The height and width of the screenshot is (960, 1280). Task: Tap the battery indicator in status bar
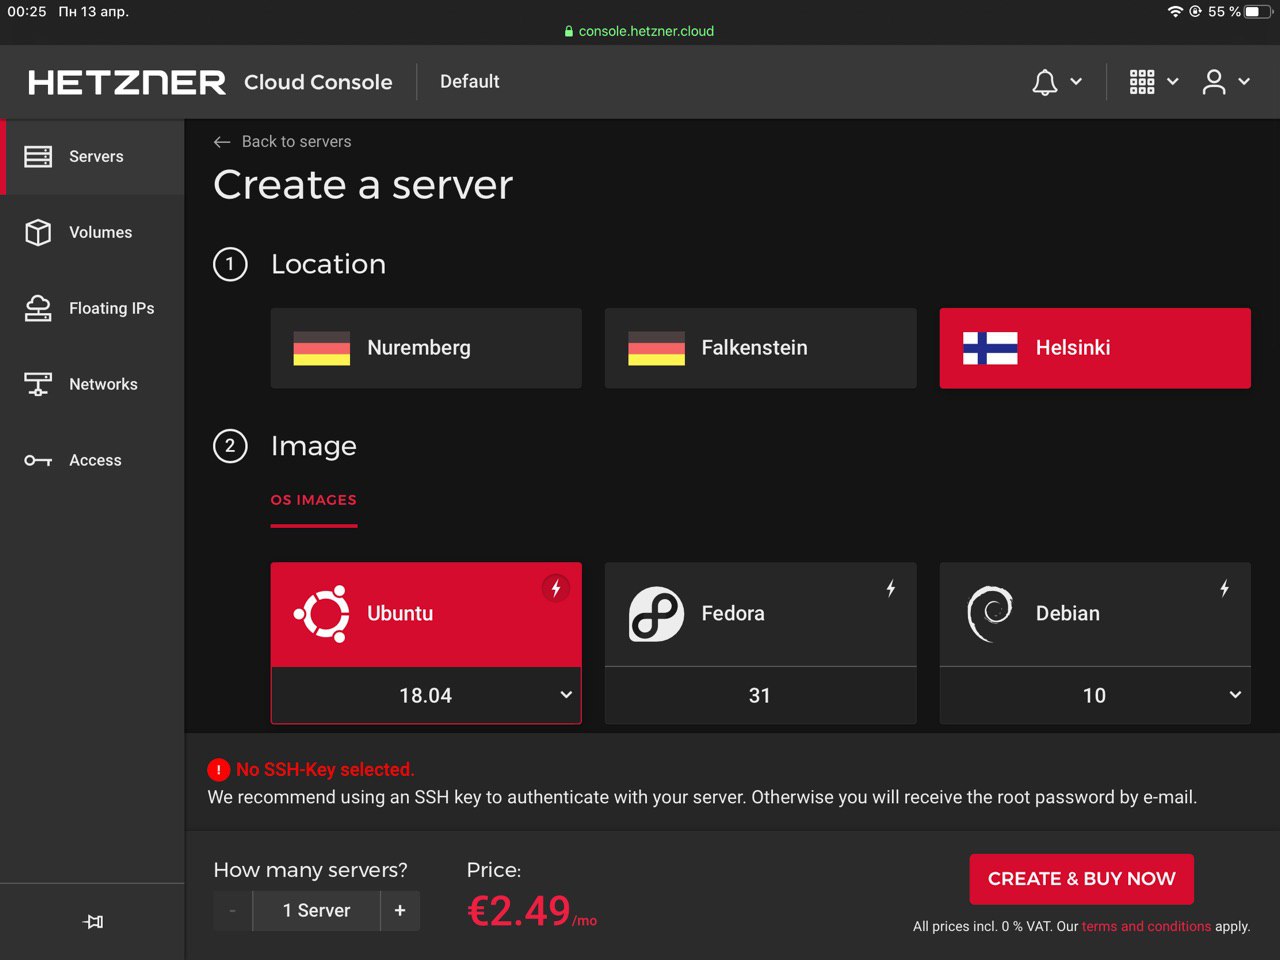coord(1259,12)
